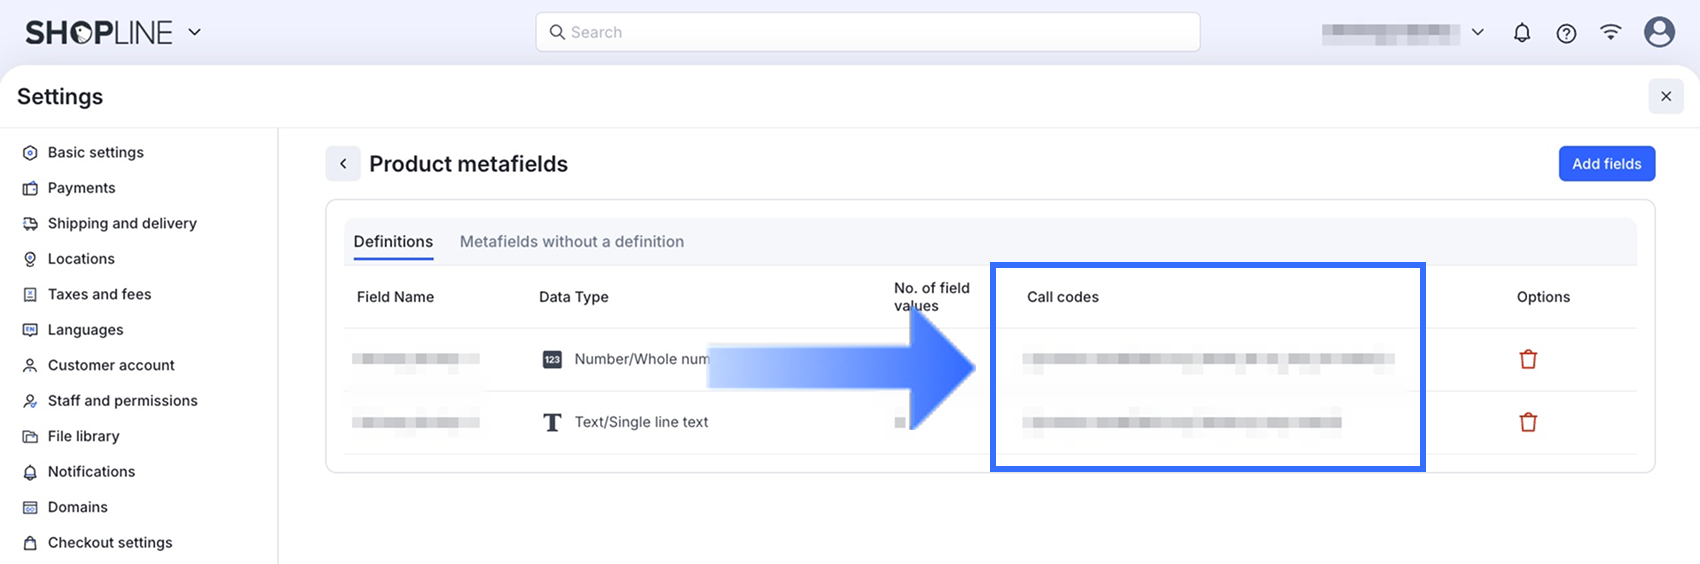The image size is (1700, 564).
Task: Open Metafields without a definition tab
Action: click(571, 242)
